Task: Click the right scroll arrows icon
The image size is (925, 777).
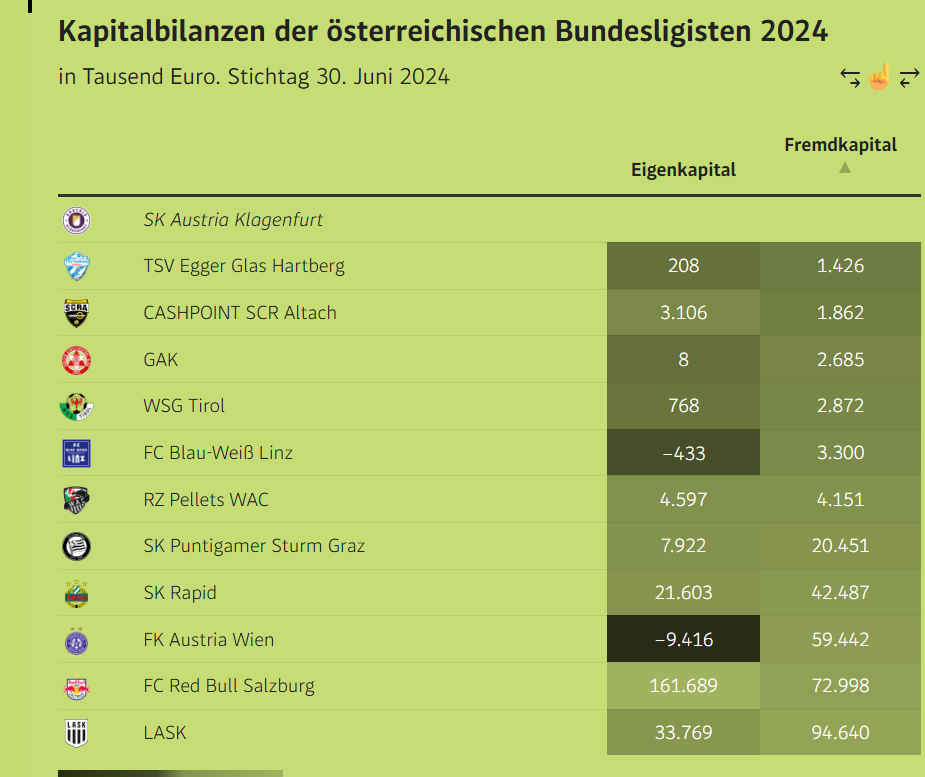Action: tap(909, 78)
